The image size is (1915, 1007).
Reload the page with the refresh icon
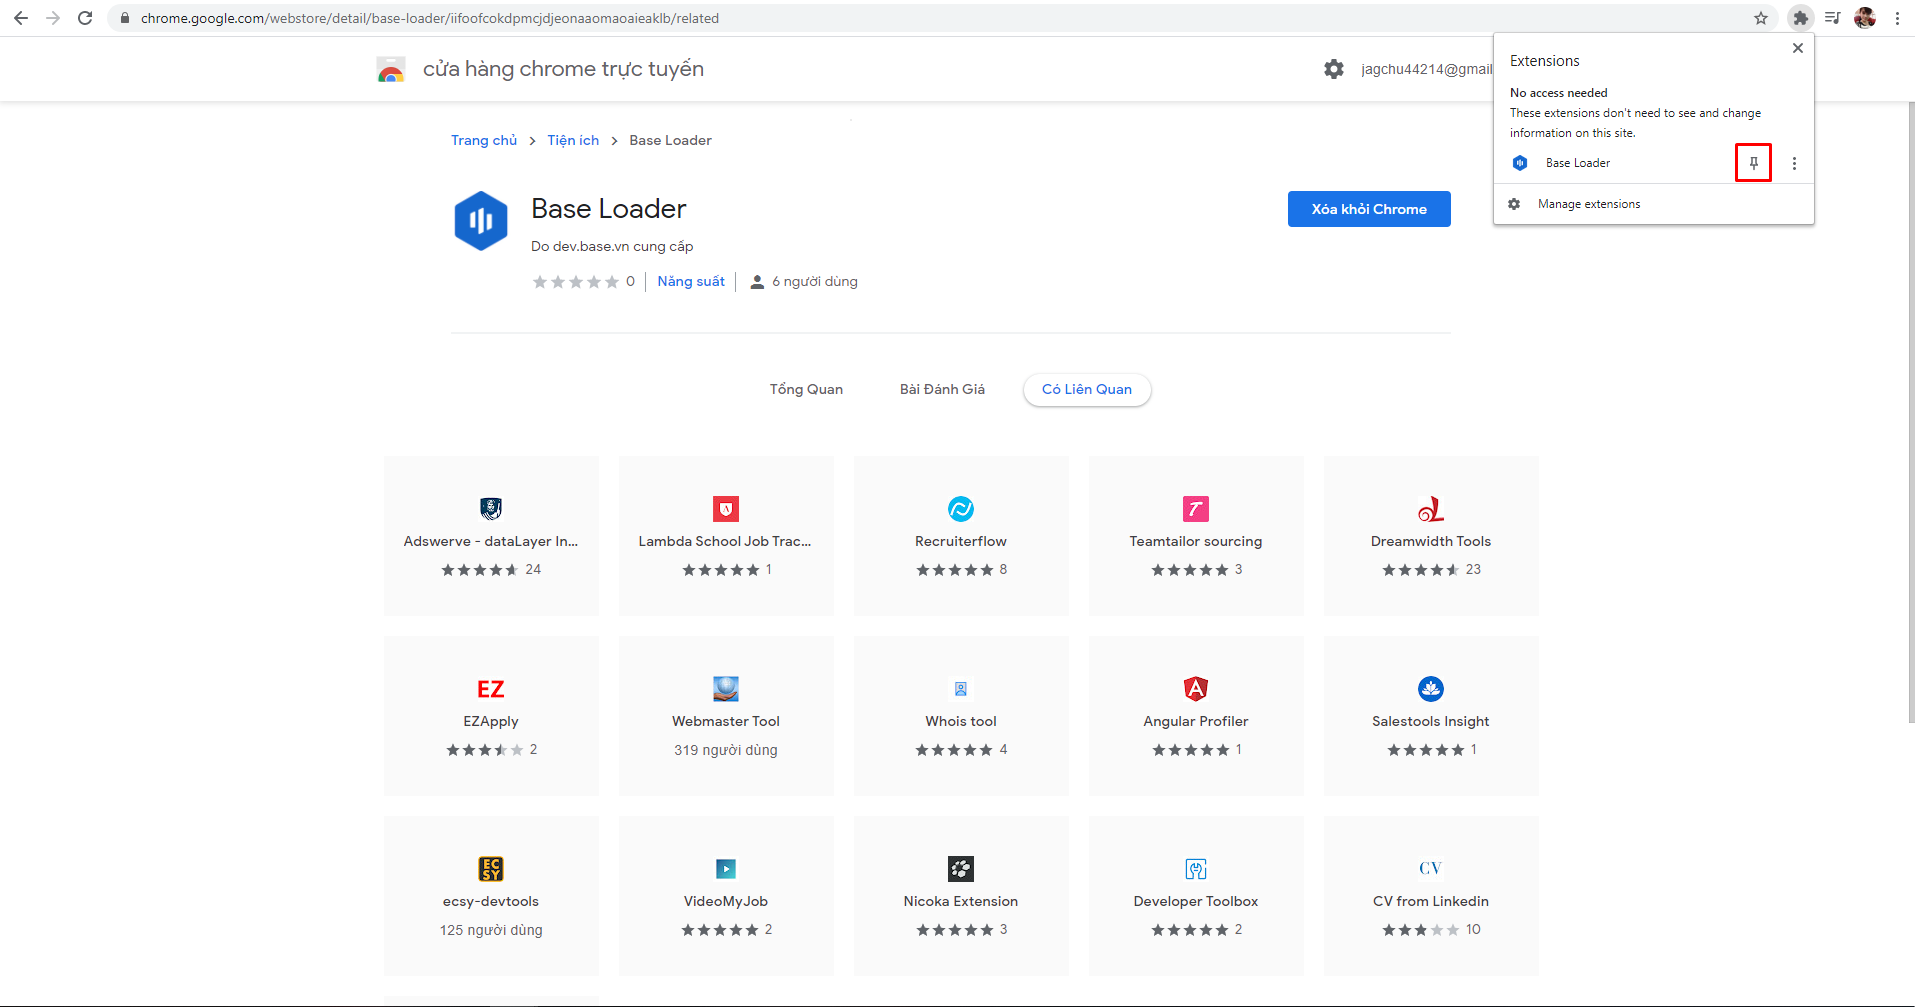pyautogui.click(x=85, y=18)
